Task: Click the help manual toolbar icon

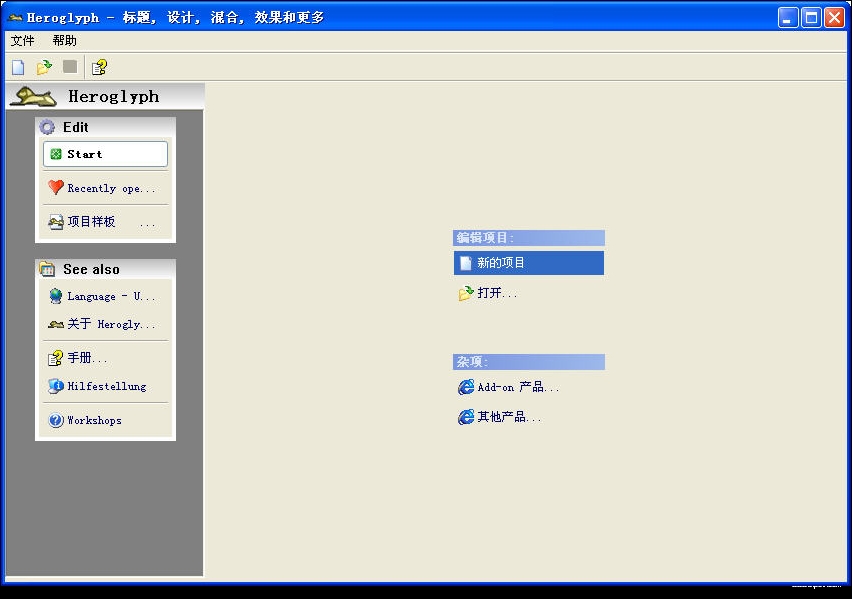Action: click(99, 67)
